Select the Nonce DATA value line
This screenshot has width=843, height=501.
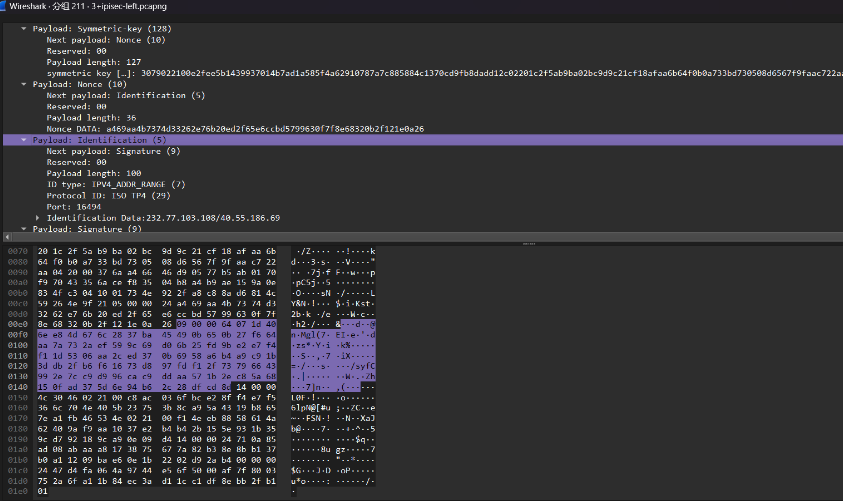(x=235, y=129)
